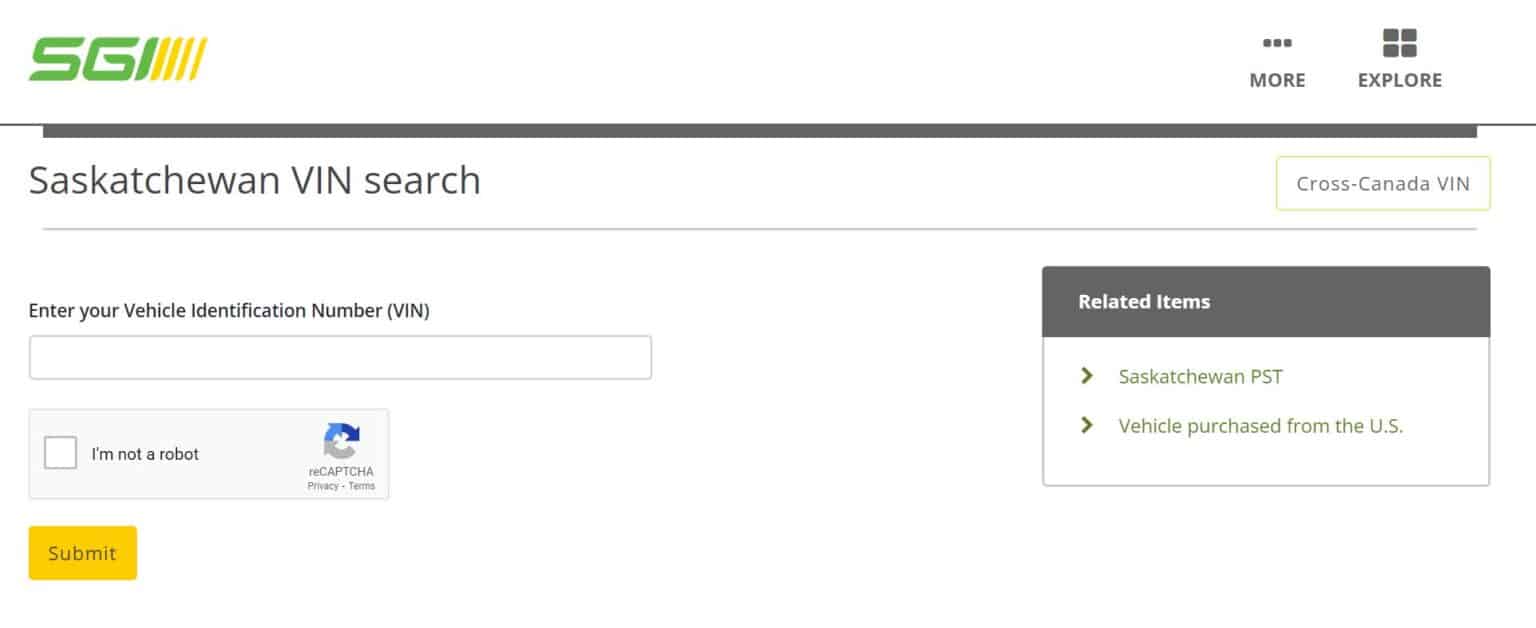Open the three-dot MORE icon
1536x628 pixels.
[x=1277, y=43]
